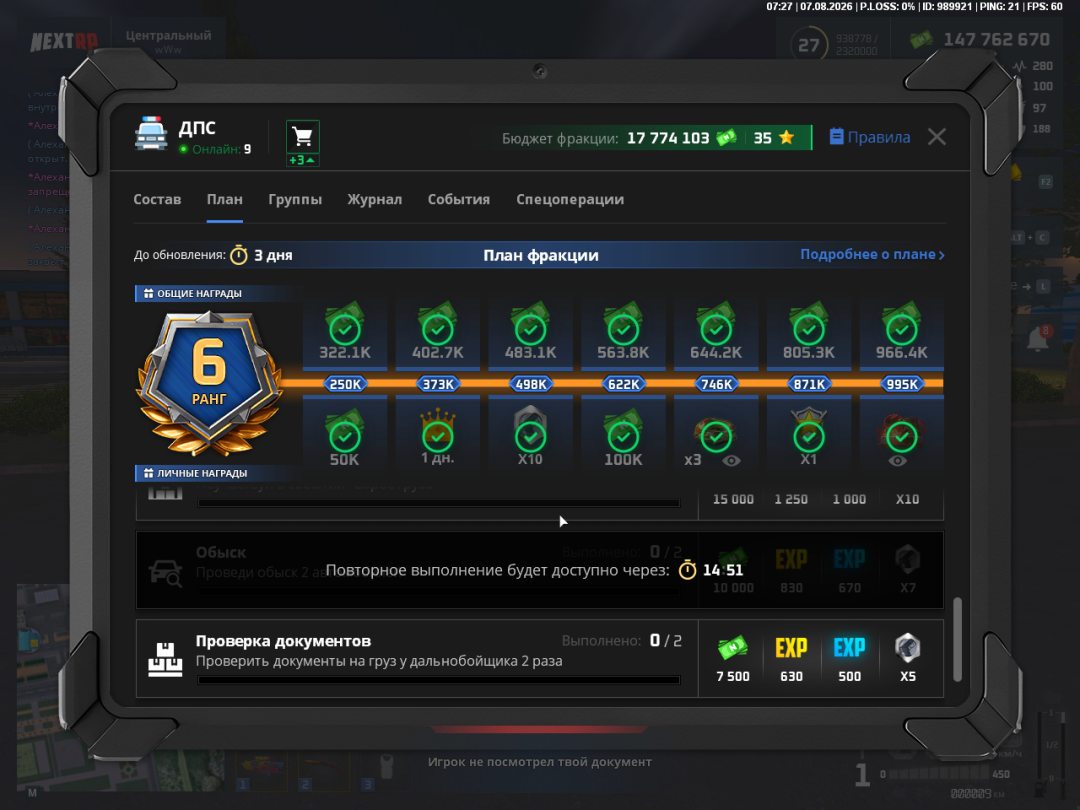Click the Онлайн: 9 status
This screenshot has height=810, width=1080.
tap(215, 149)
